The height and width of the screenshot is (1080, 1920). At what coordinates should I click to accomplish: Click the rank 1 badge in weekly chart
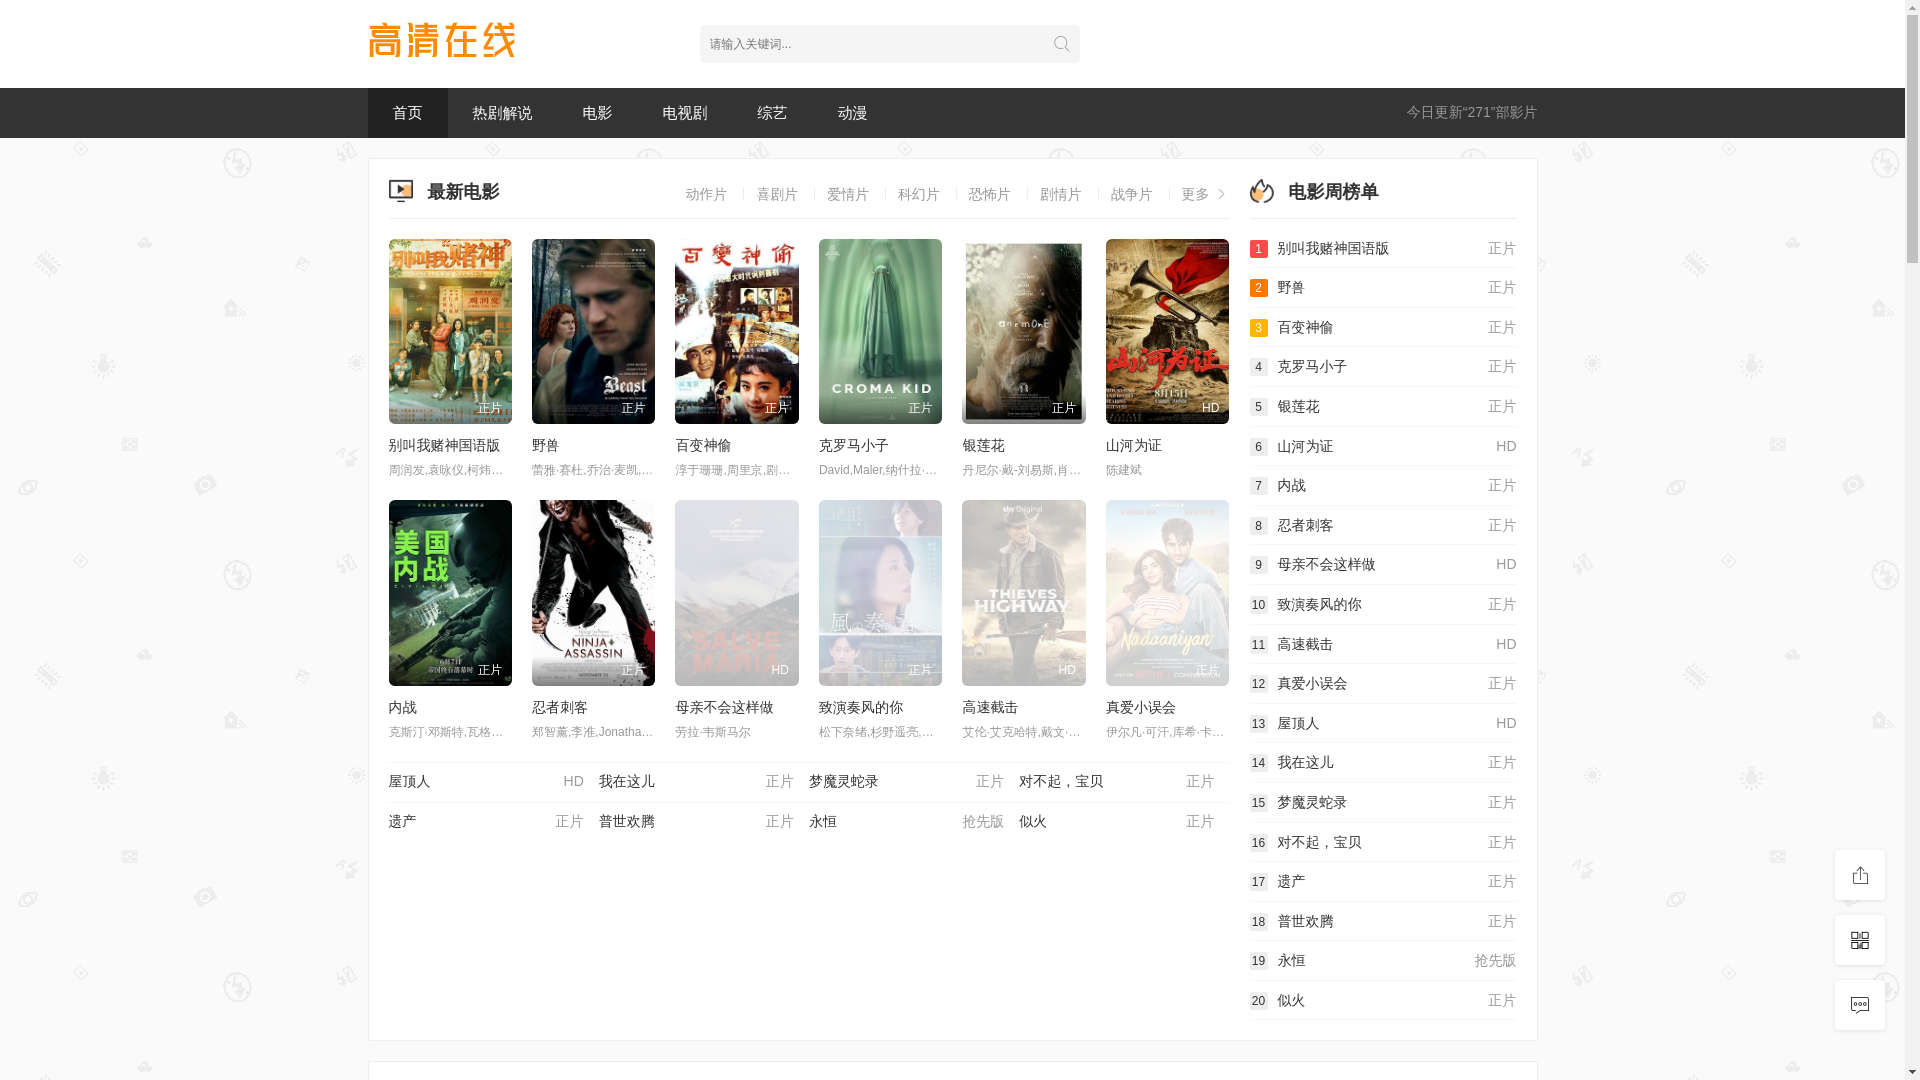click(1258, 249)
